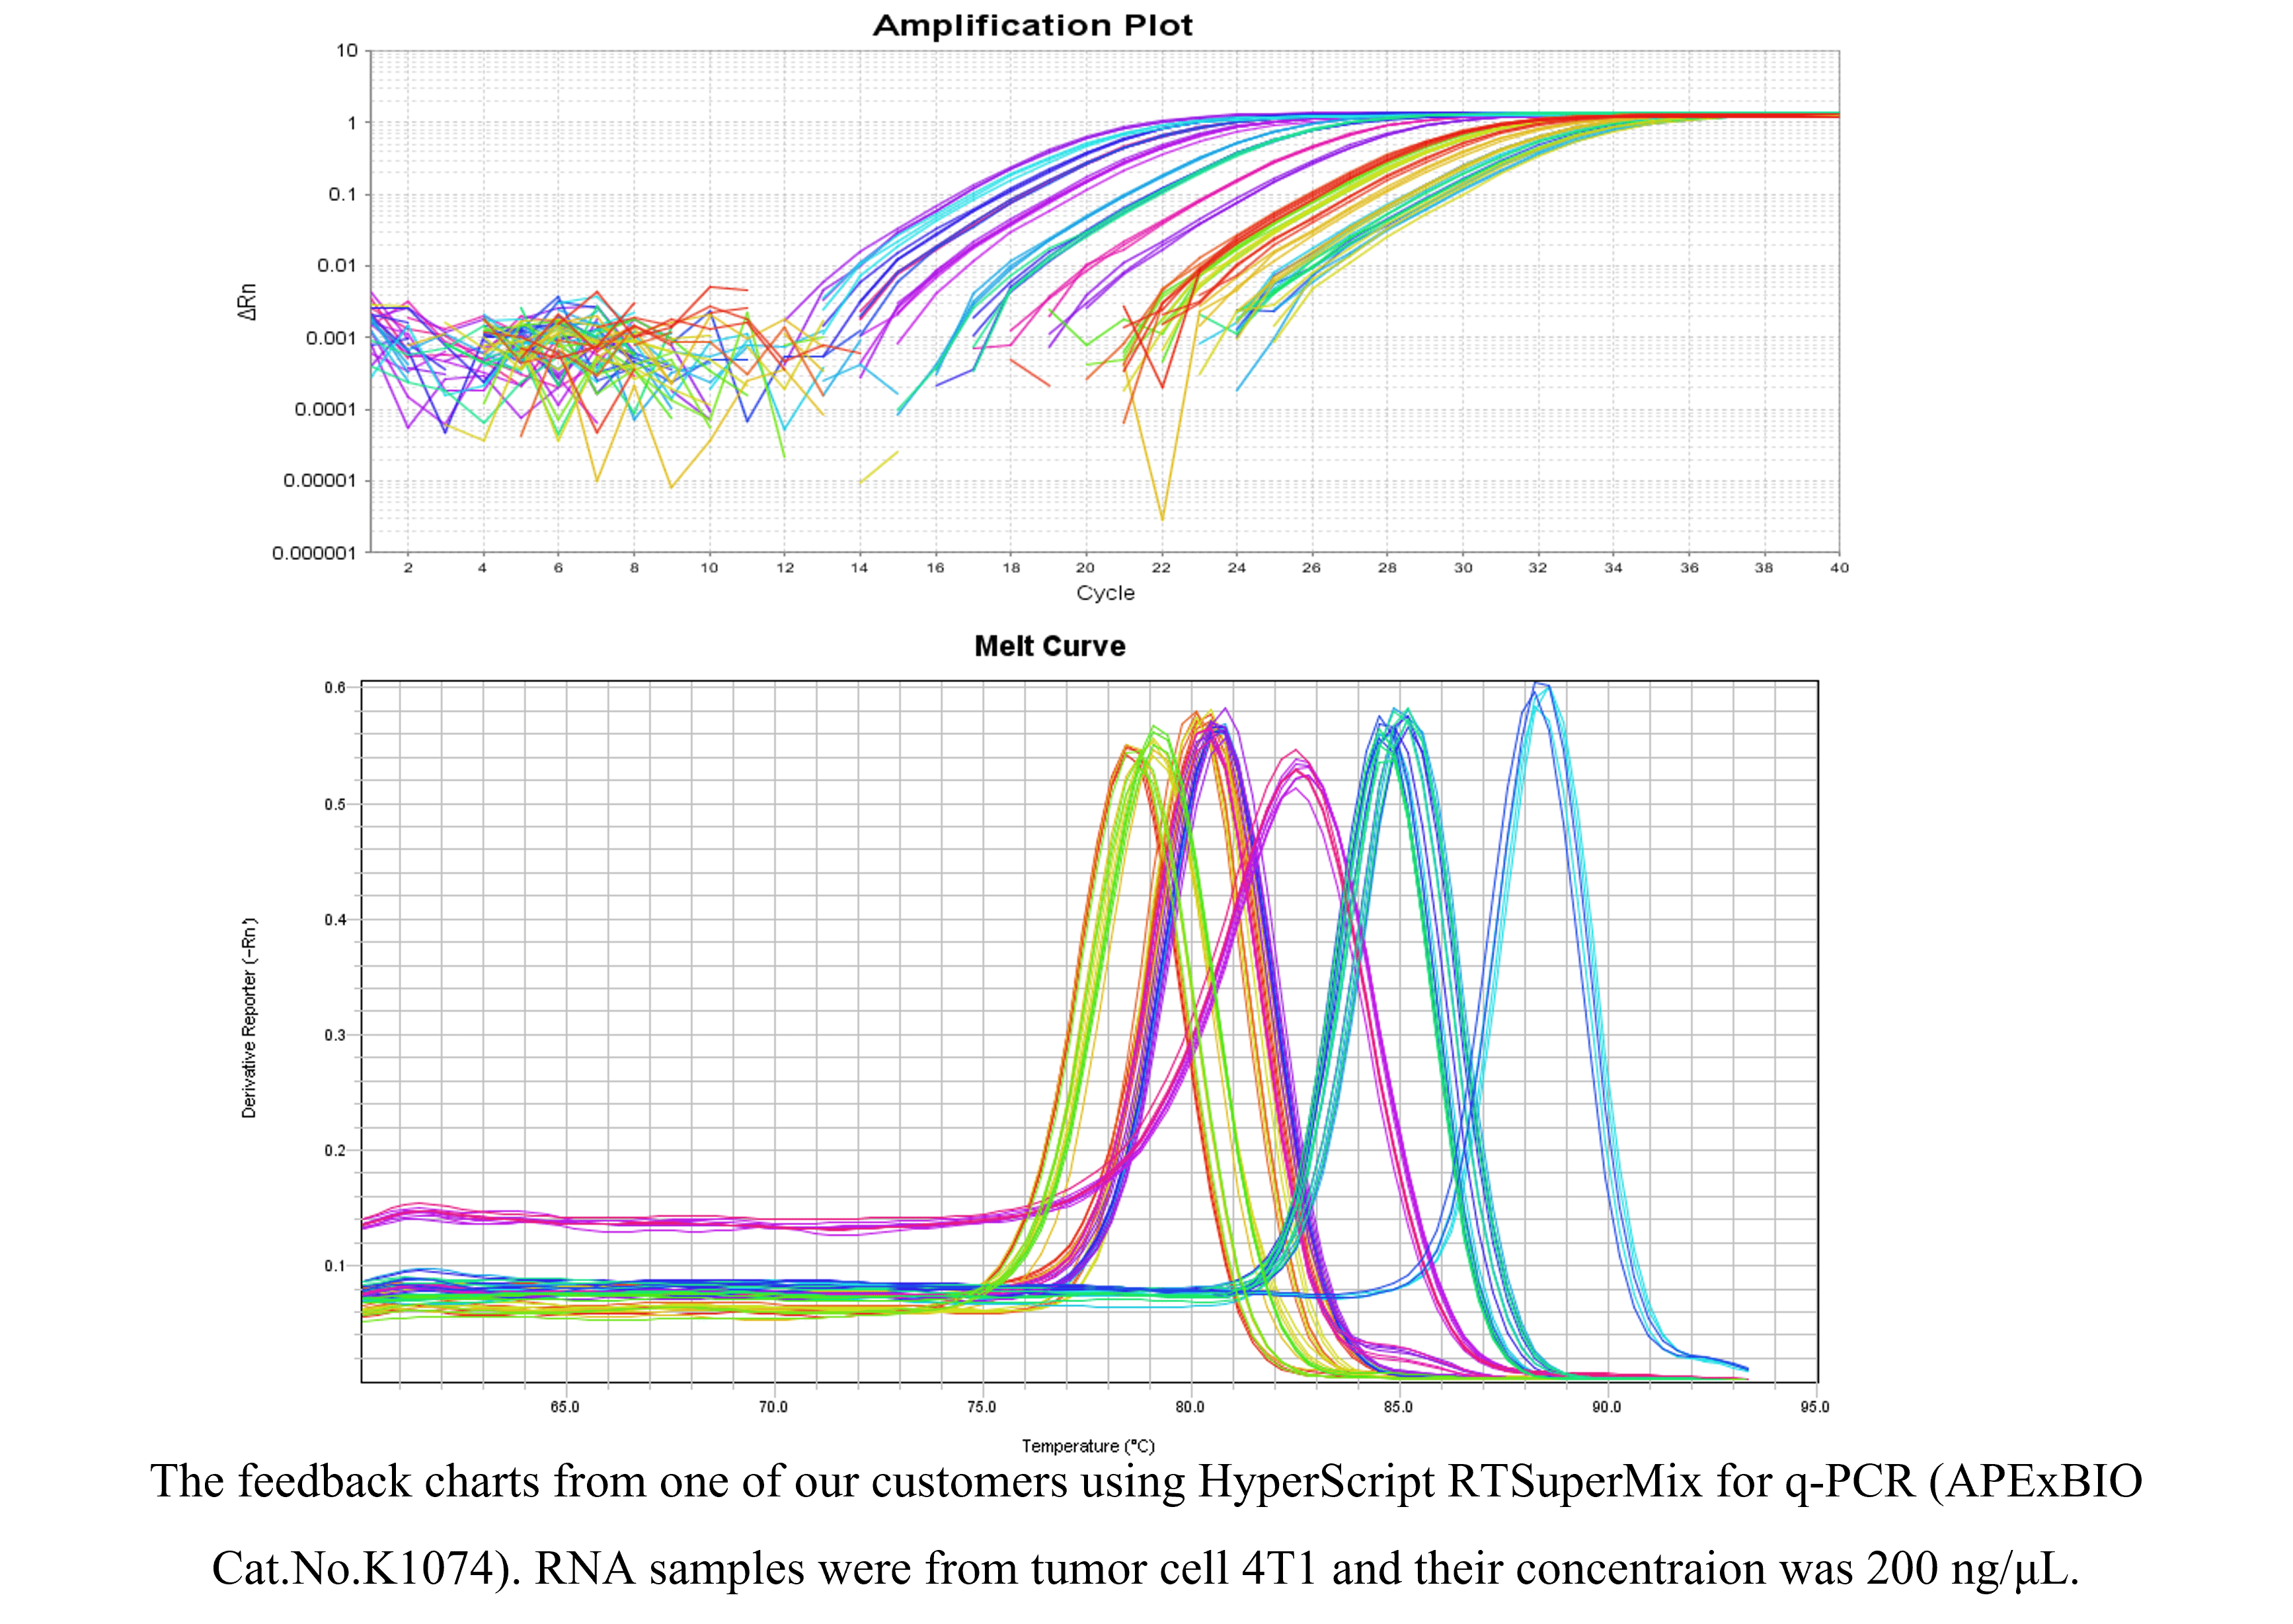Click the teal melt peak near 85 °C
The width and height of the screenshot is (2293, 1624).
(1397, 718)
